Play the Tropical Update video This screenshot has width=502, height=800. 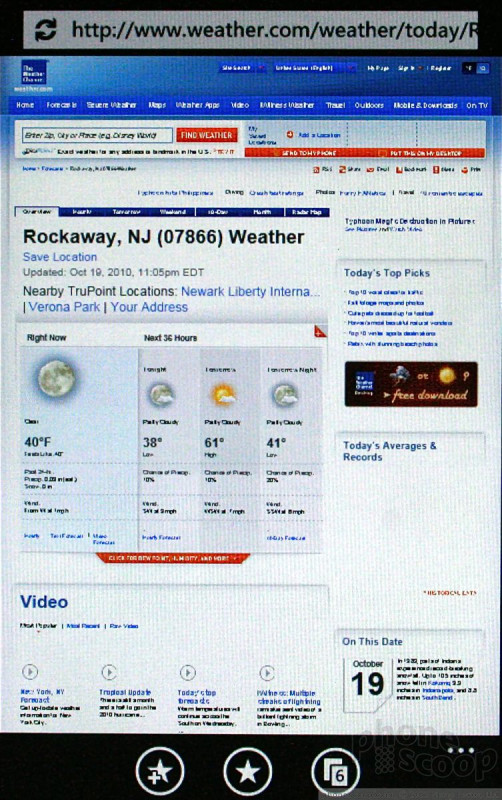point(109,672)
